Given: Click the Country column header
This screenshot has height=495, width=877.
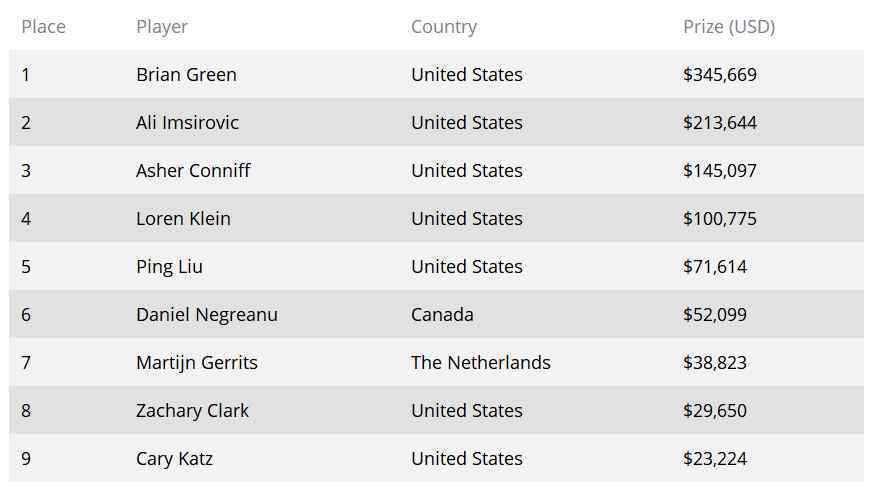Looking at the screenshot, I should point(443,27).
